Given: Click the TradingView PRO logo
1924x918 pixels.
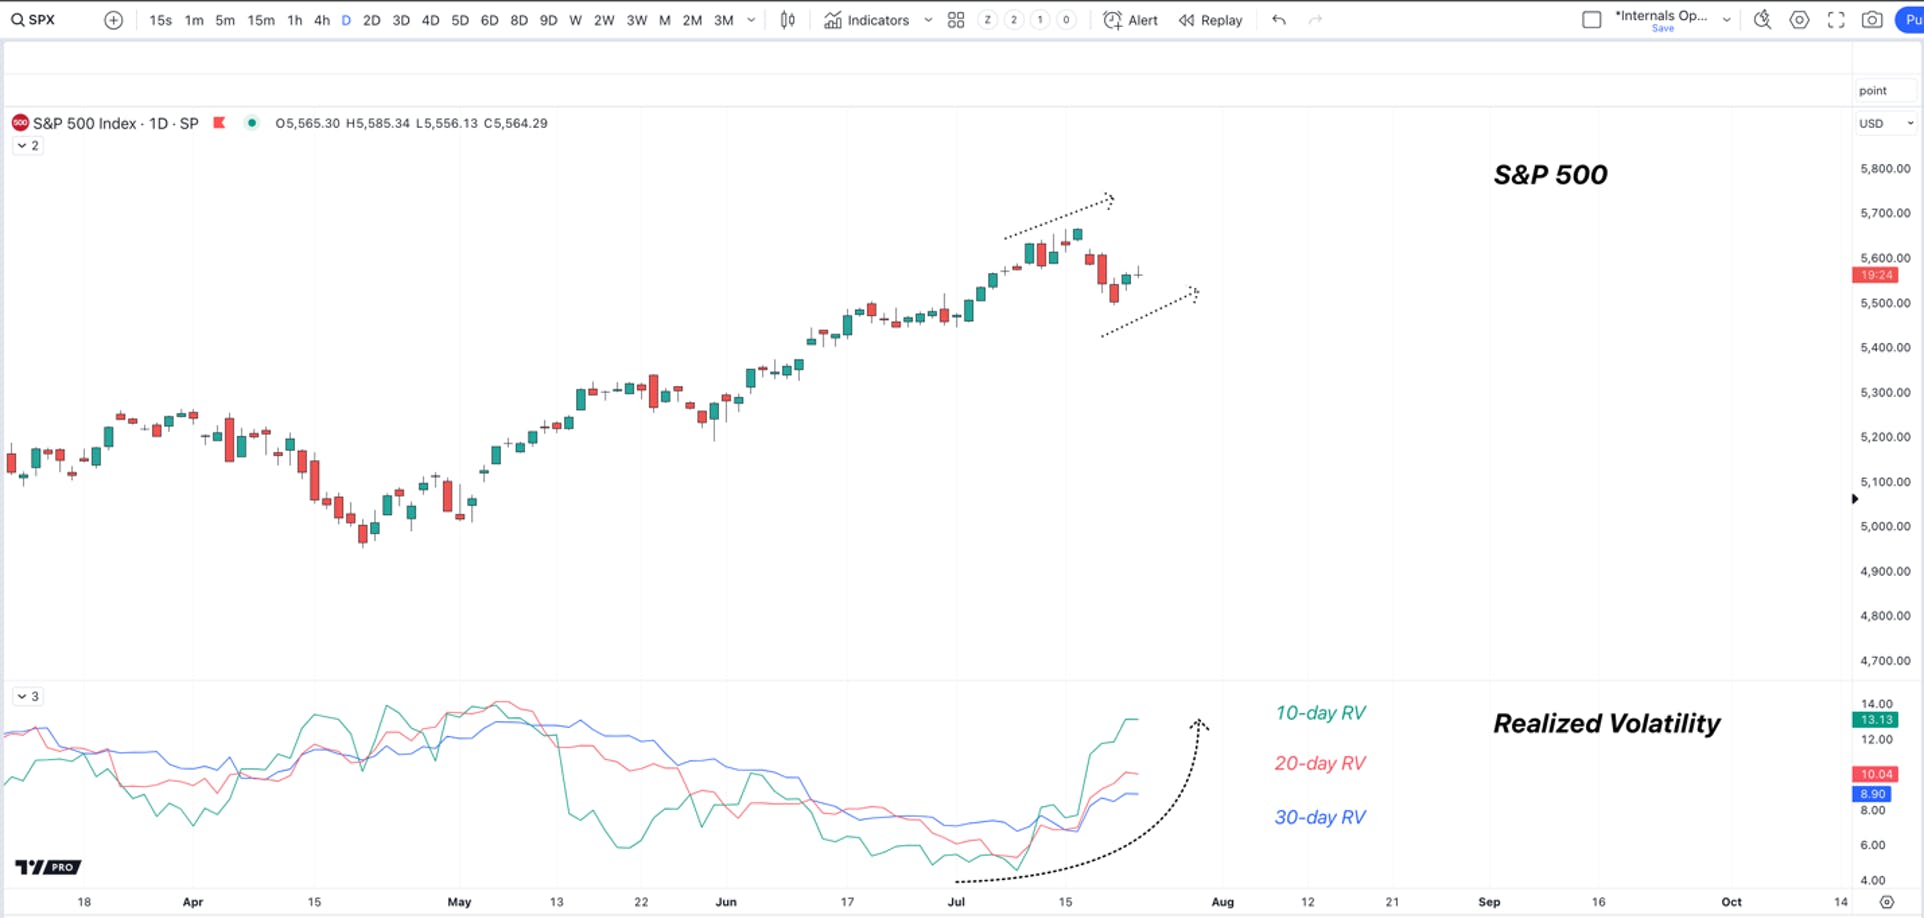Looking at the screenshot, I should click(48, 867).
